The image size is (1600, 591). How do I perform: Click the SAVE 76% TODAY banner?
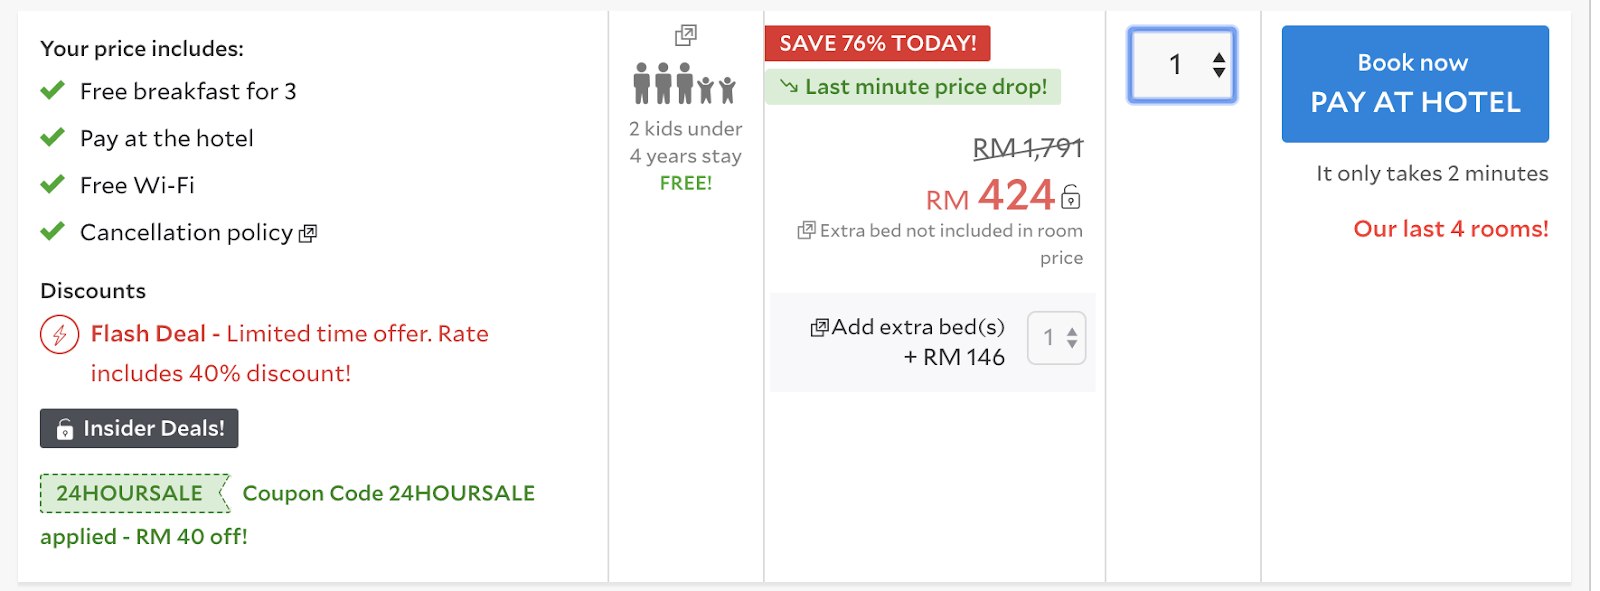(877, 43)
